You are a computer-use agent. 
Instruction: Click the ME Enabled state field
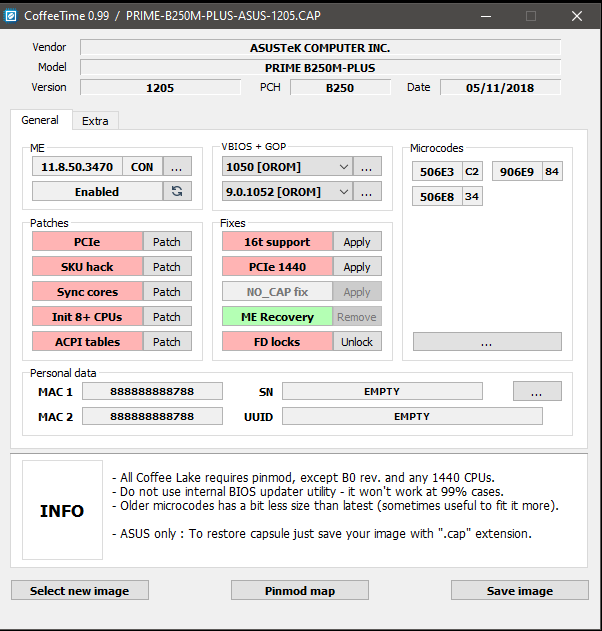click(97, 192)
